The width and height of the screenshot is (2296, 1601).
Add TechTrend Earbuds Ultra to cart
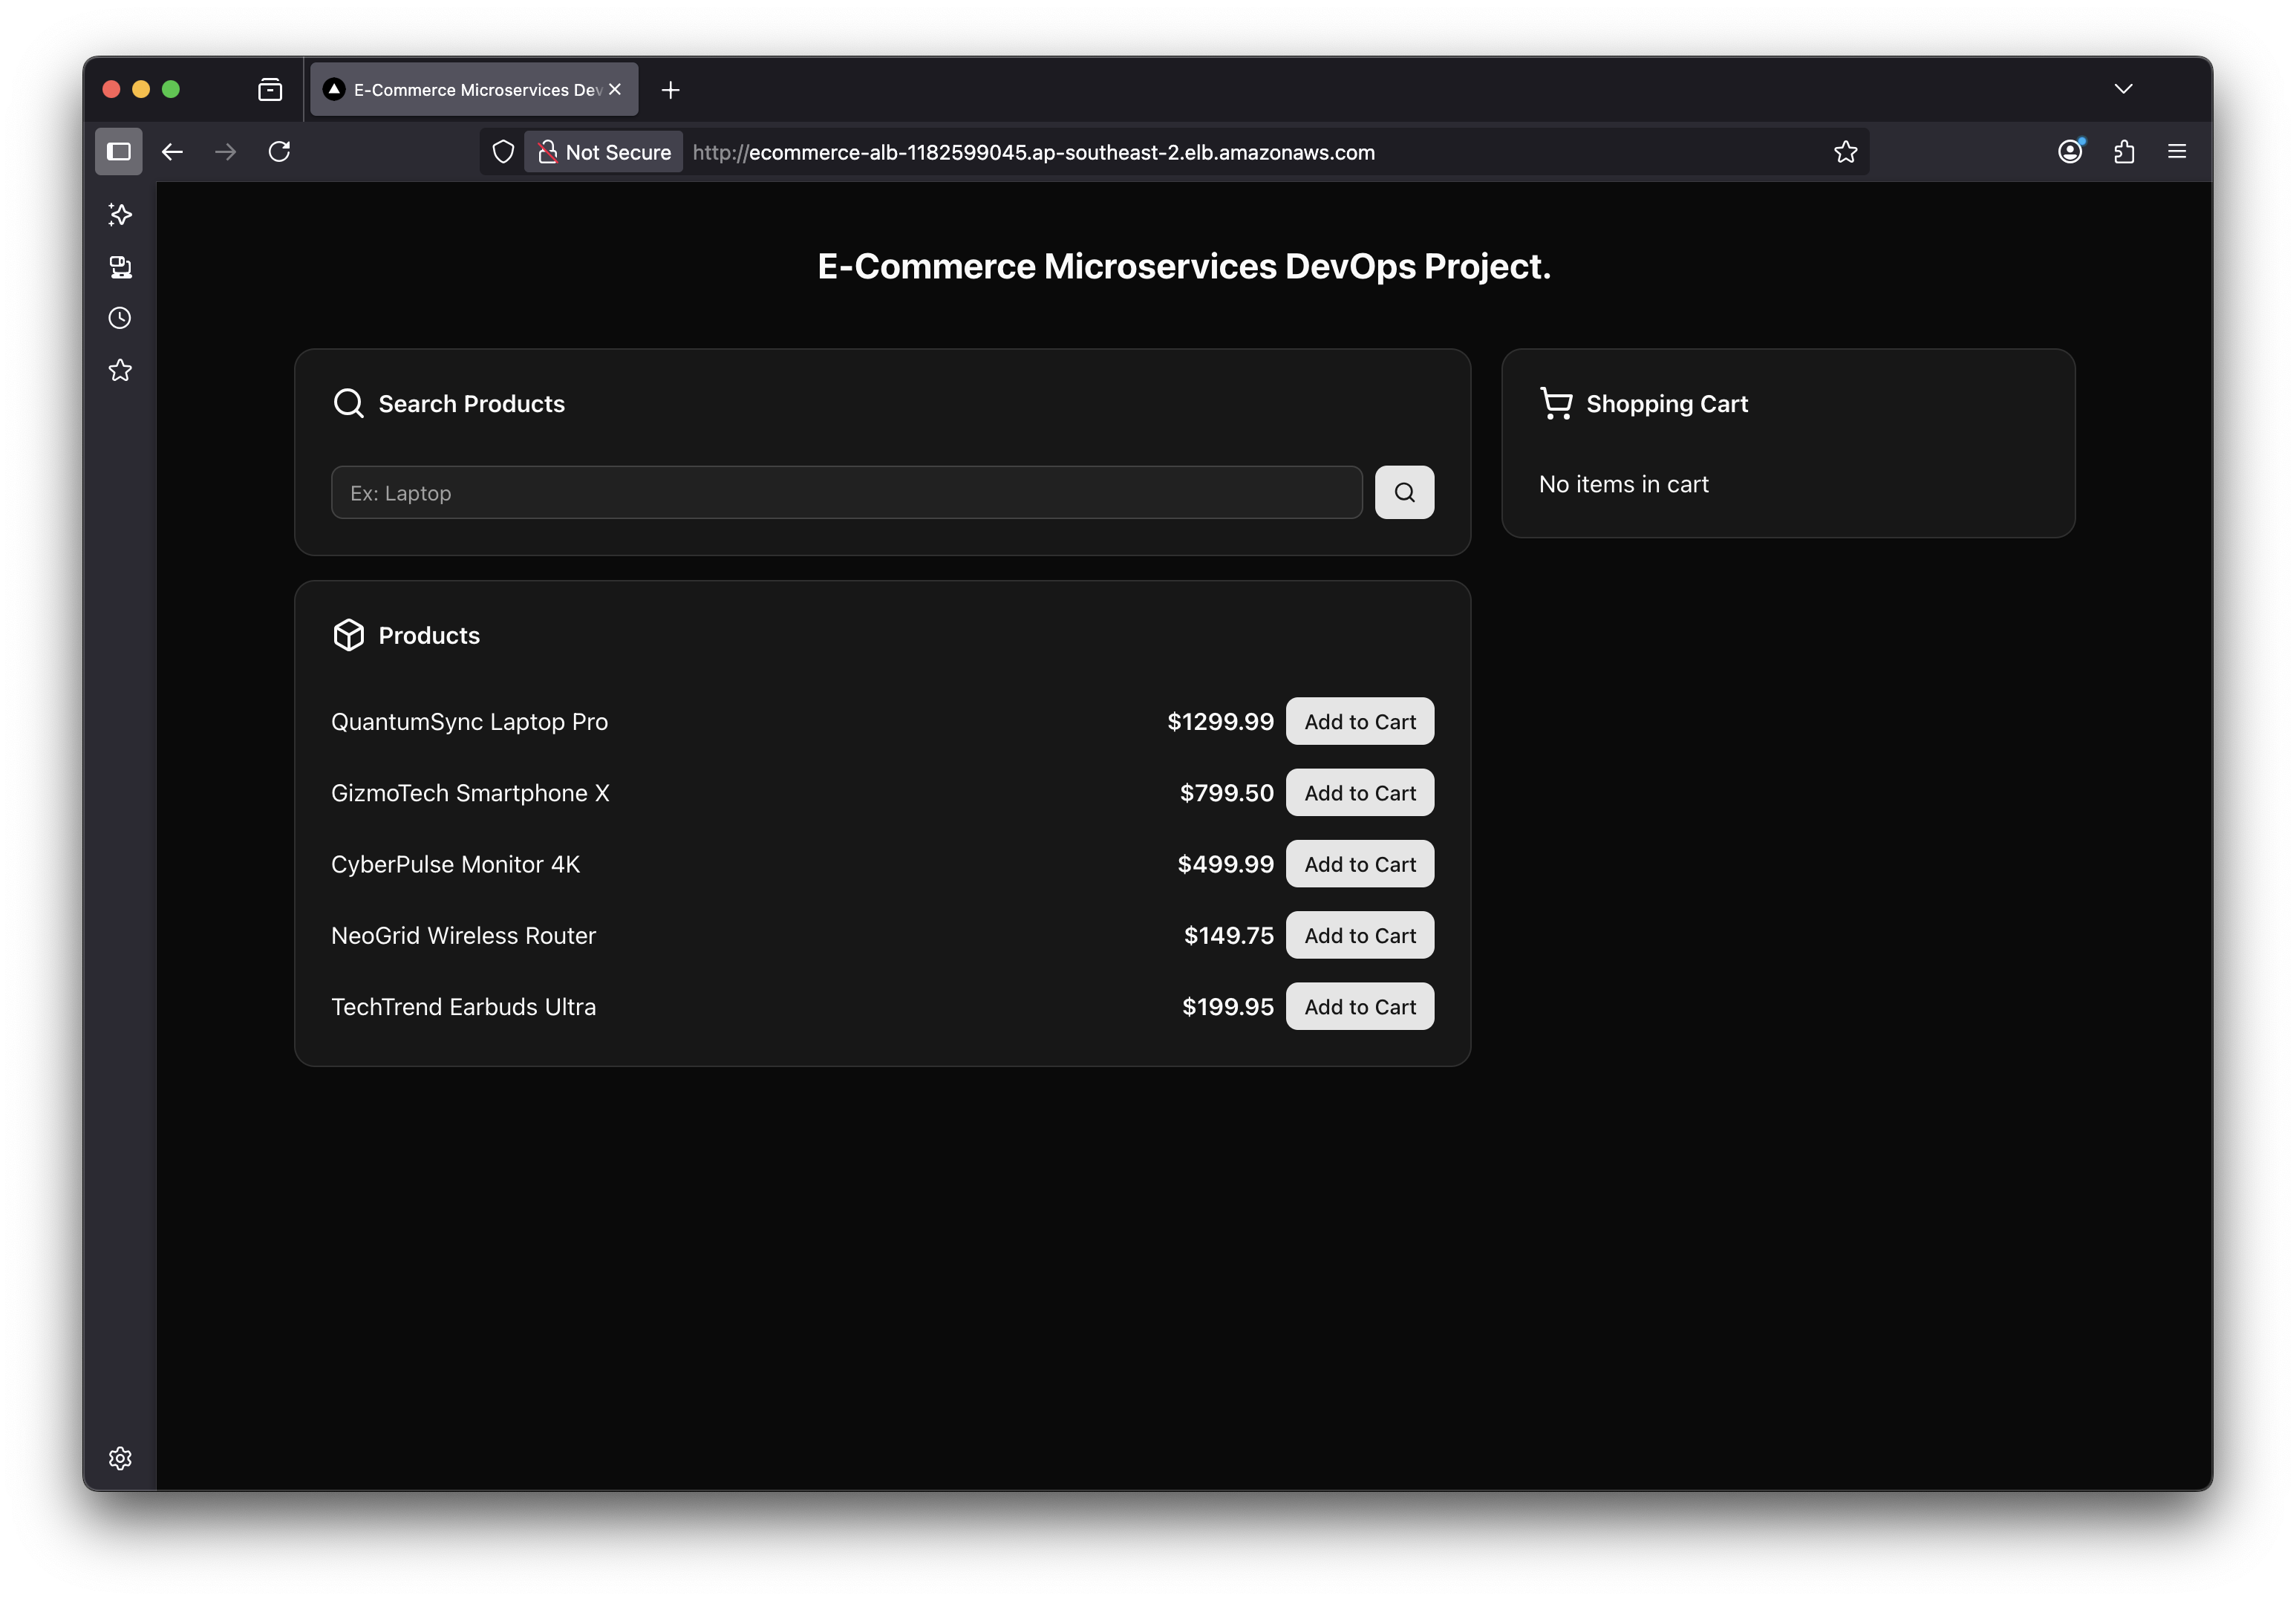click(x=1359, y=1006)
